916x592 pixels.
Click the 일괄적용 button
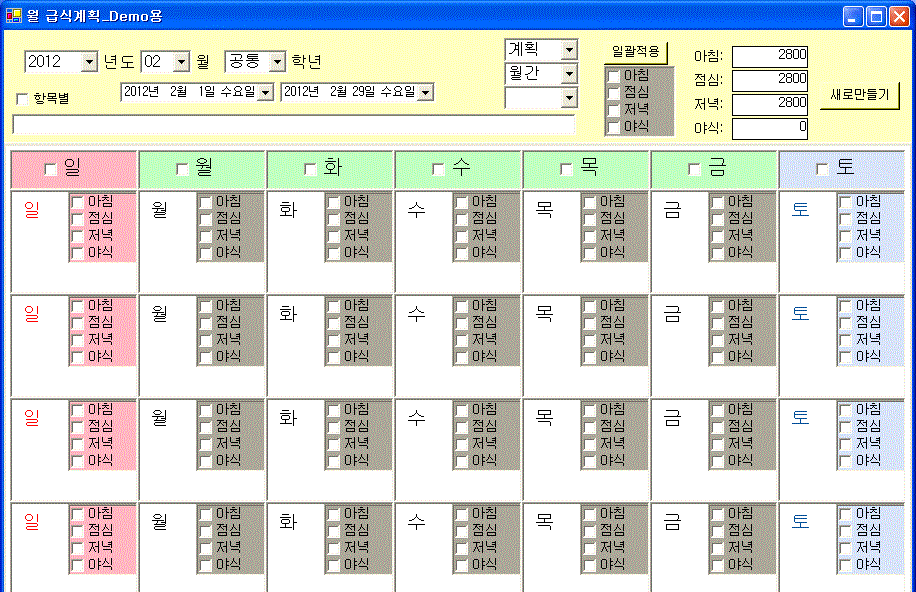[636, 51]
